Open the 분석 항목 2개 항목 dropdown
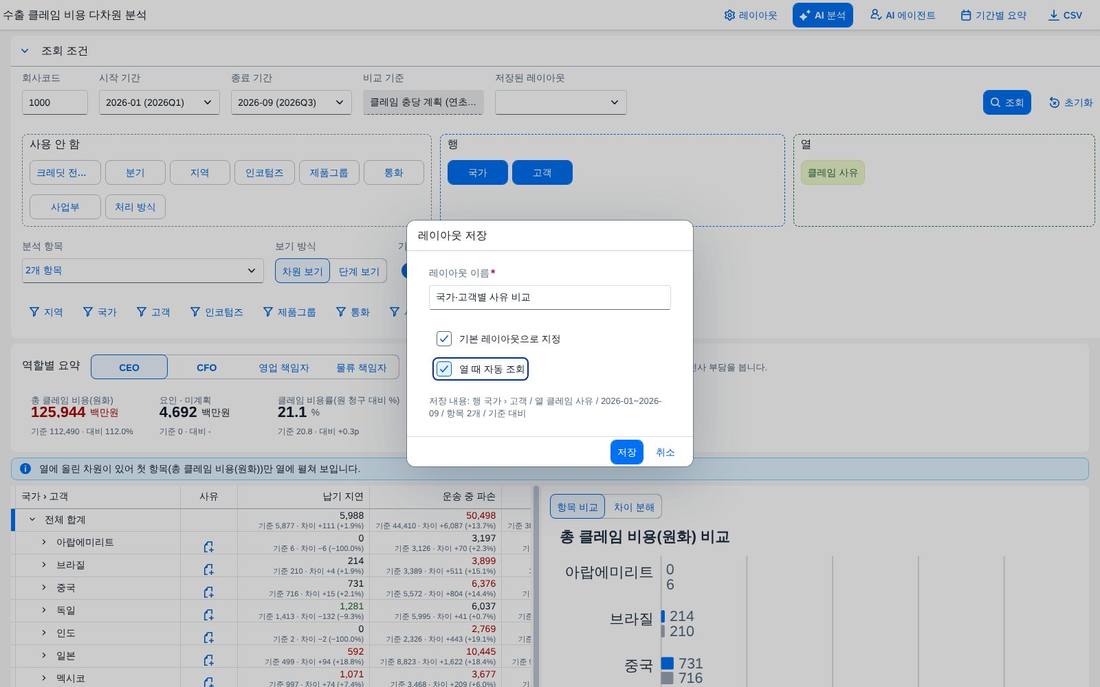 point(142,270)
